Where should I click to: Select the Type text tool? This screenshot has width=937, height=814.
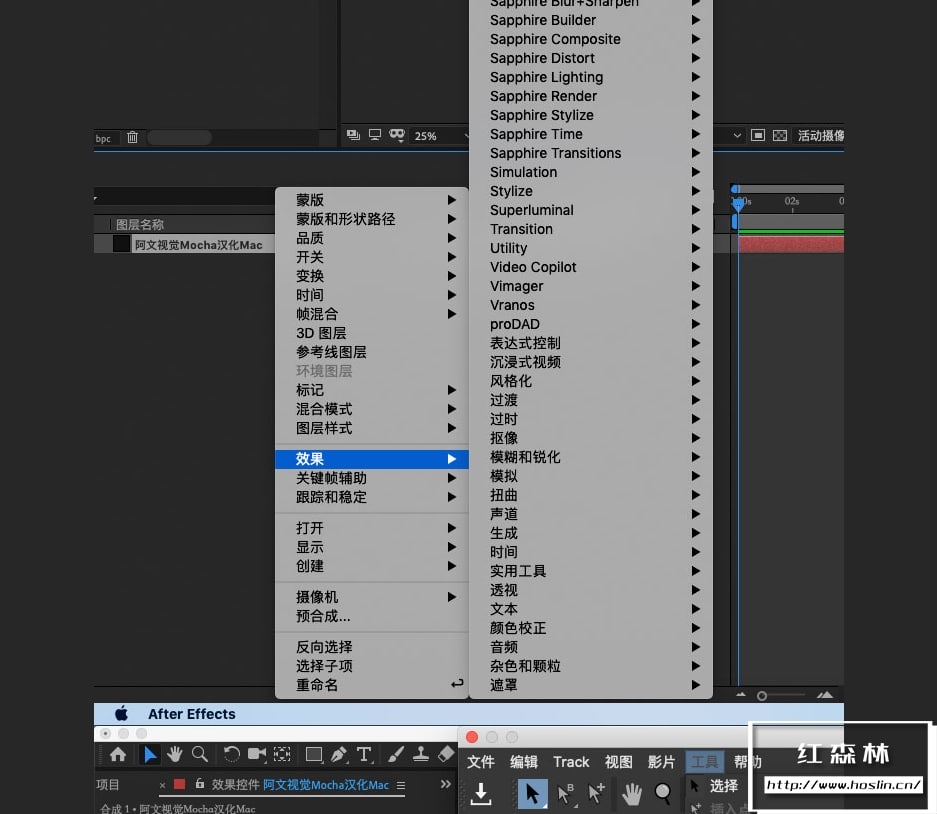click(365, 755)
